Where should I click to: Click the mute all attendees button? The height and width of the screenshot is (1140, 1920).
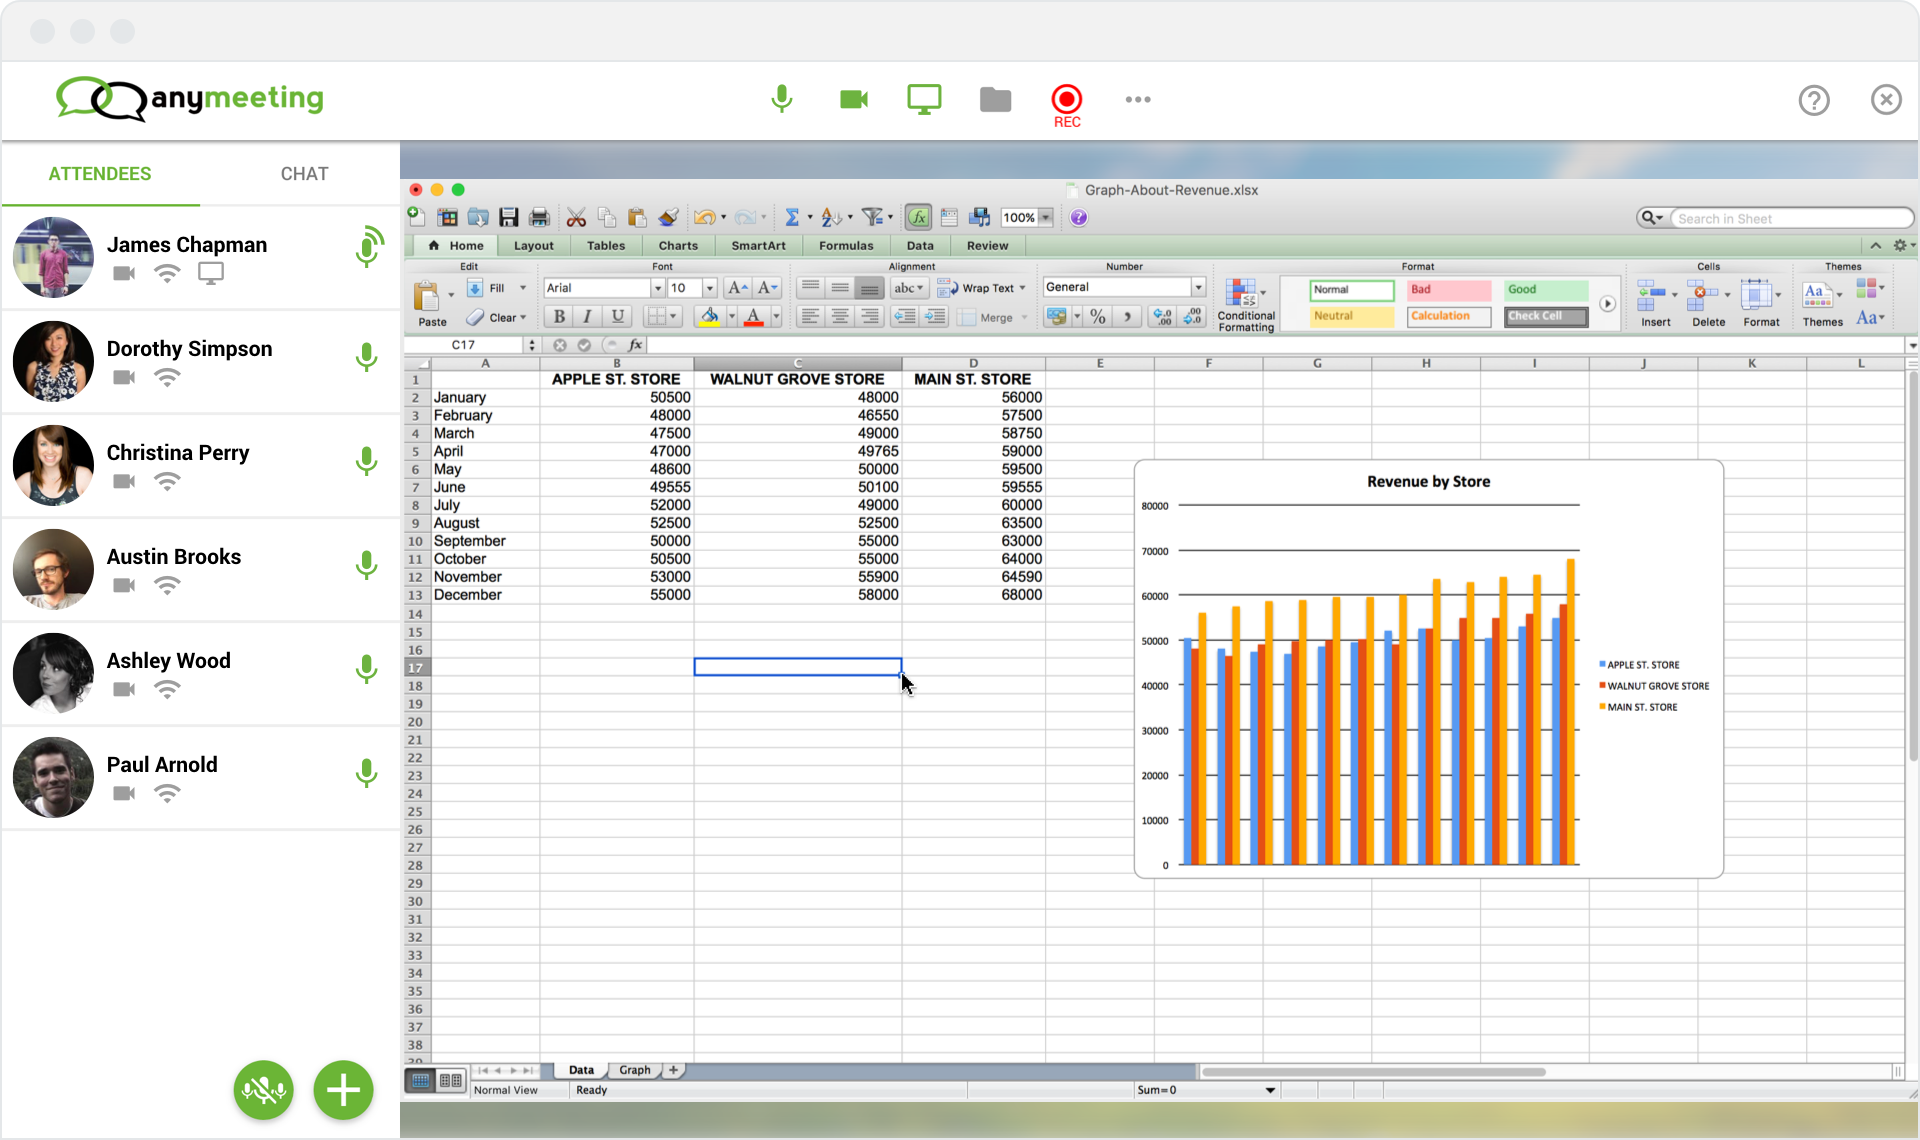pos(263,1089)
